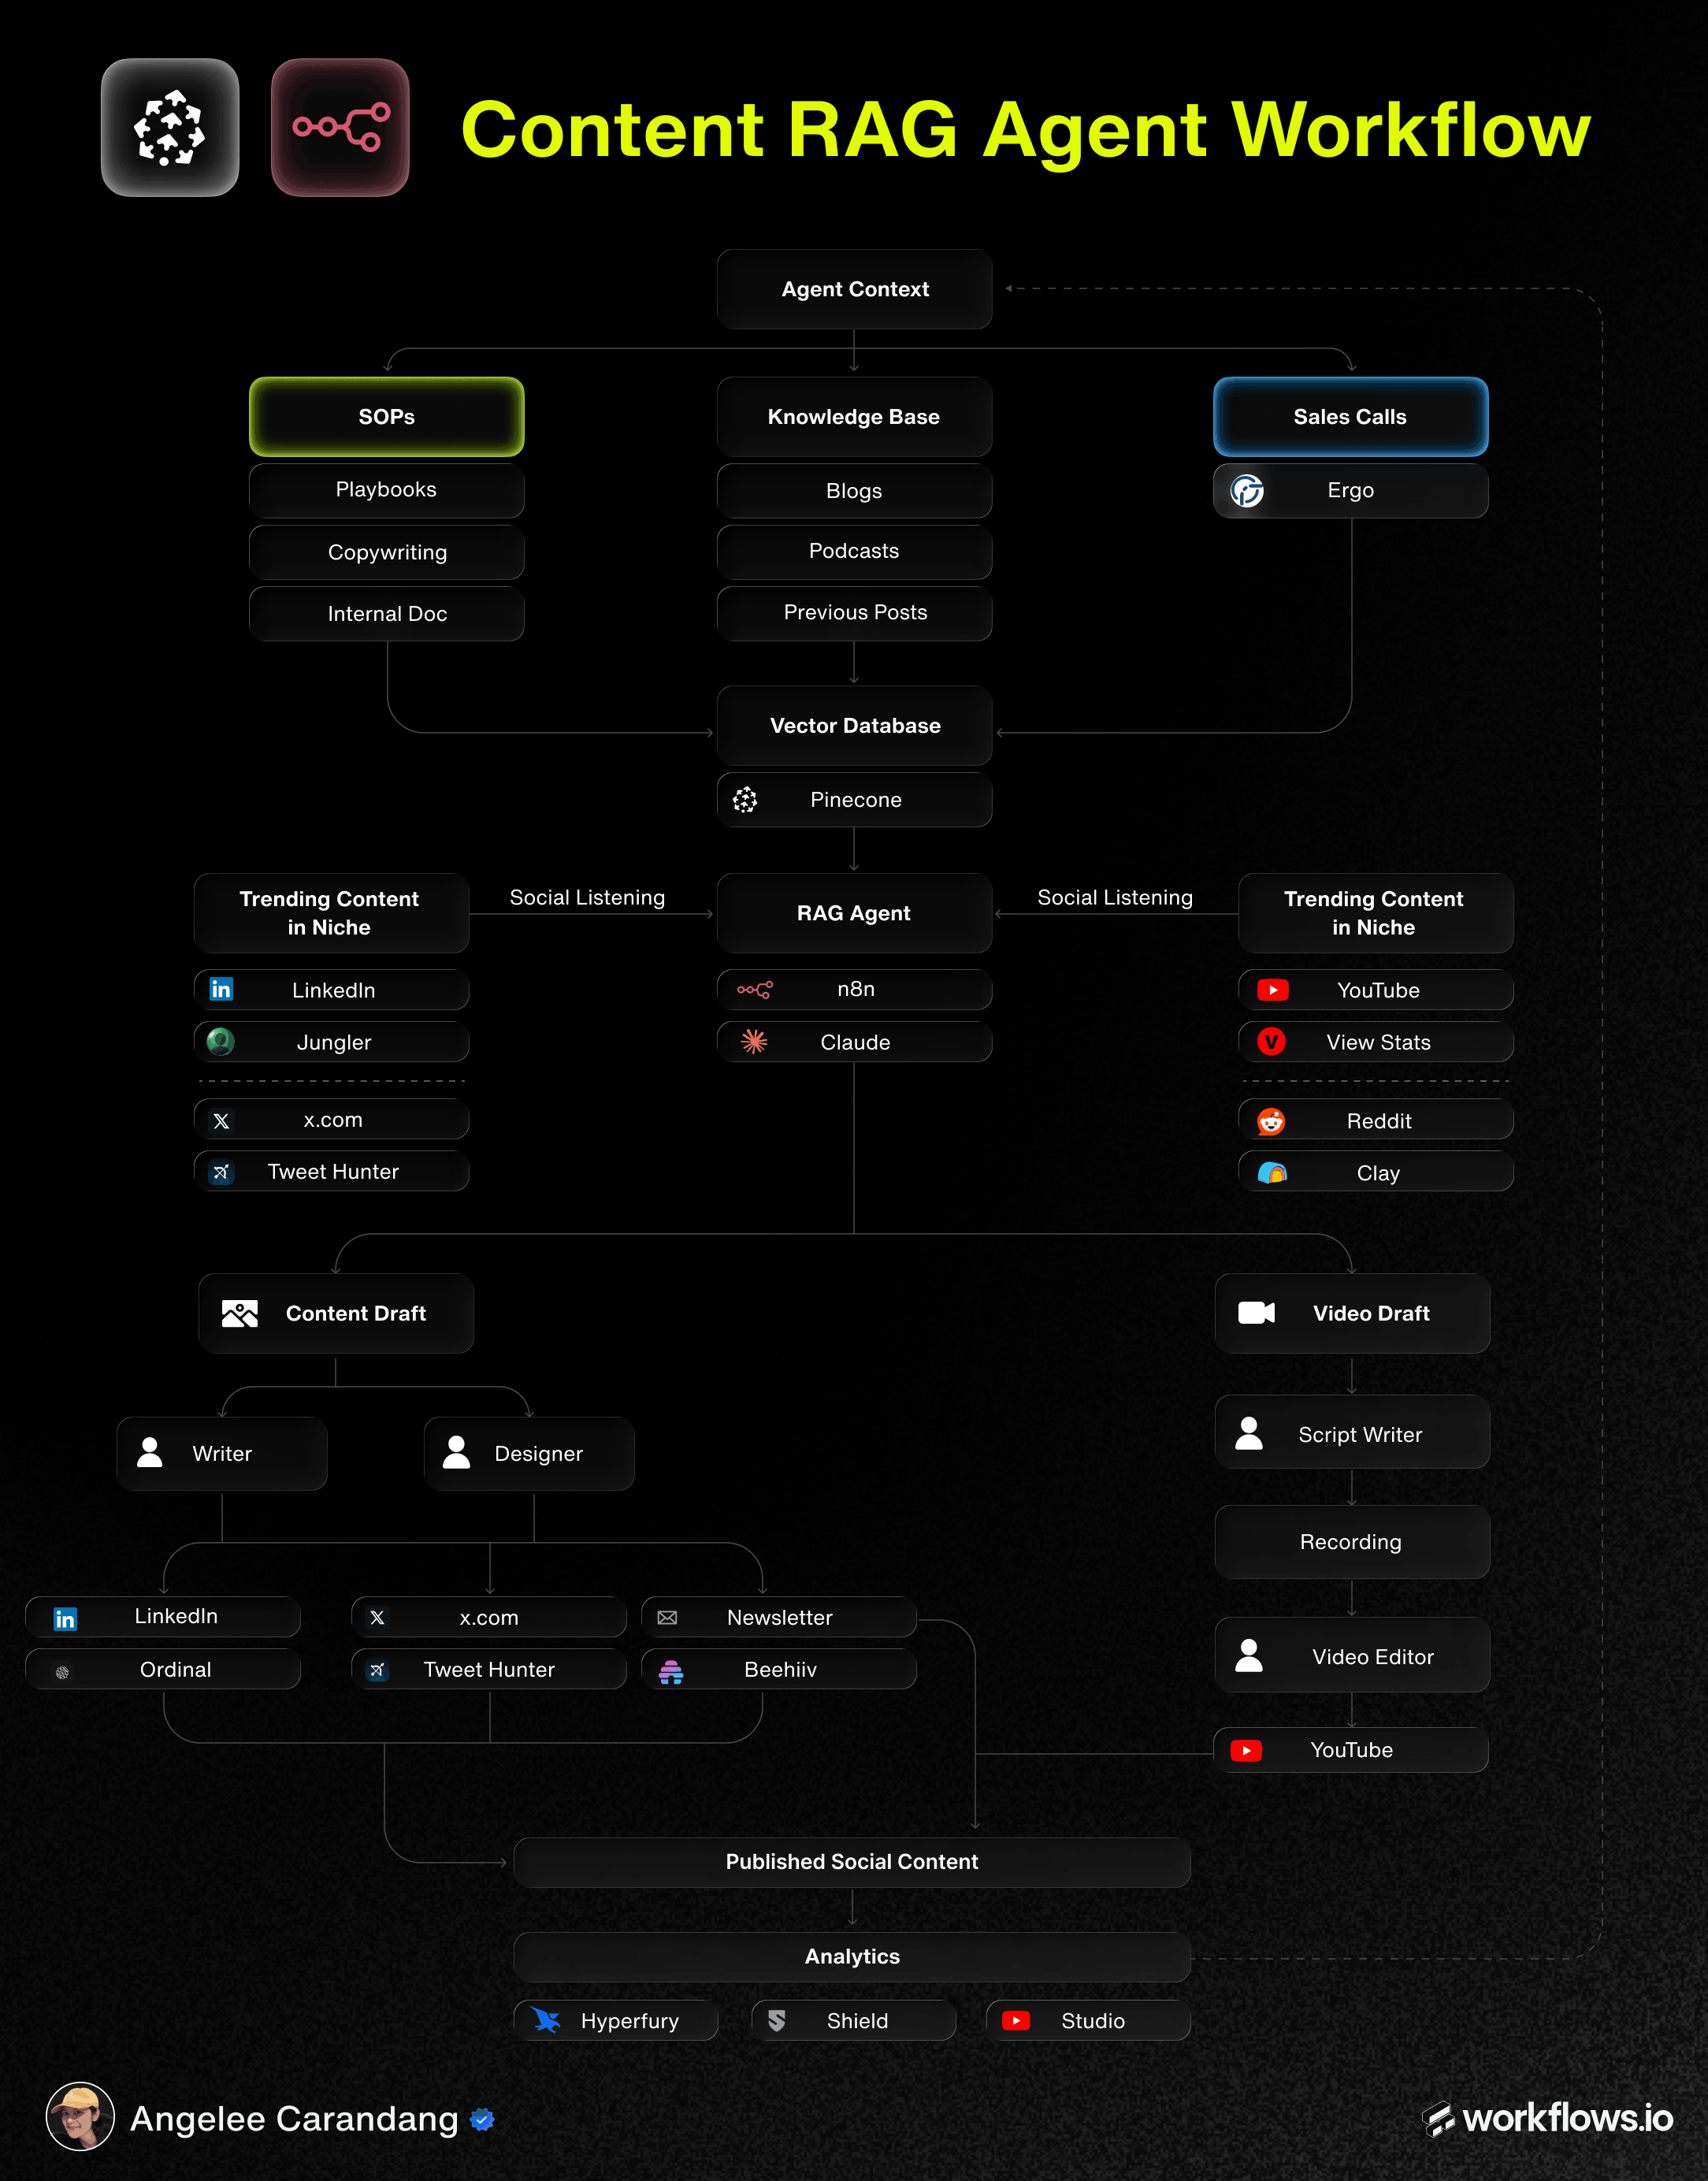Click Angelee Carandang's profile photo
Screen dimensions: 1708x2181
tap(81, 2116)
